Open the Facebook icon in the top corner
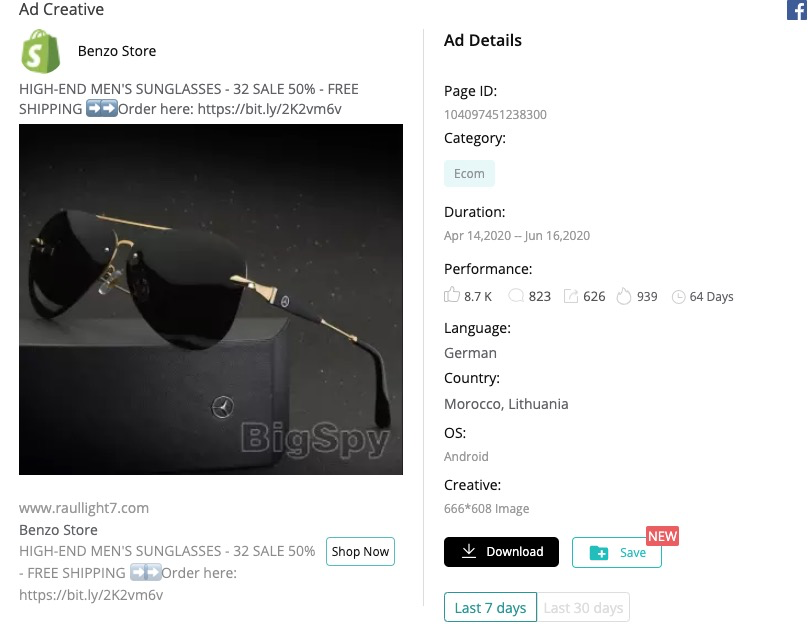The height and width of the screenshot is (624, 808). click(x=797, y=10)
